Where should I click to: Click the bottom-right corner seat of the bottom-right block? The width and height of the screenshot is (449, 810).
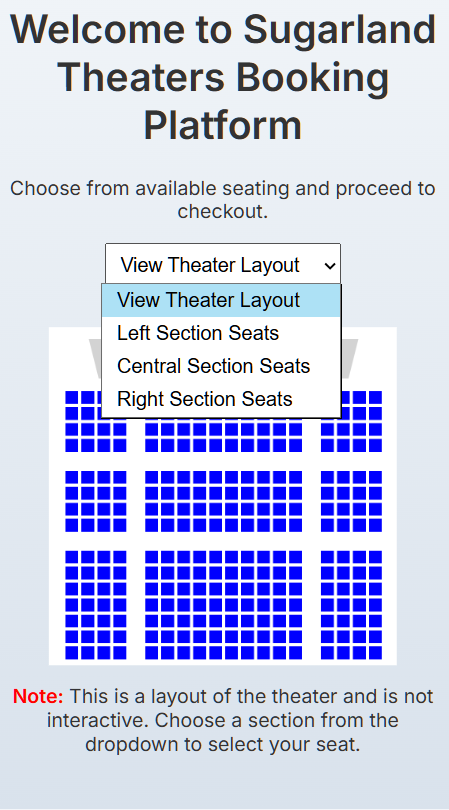[x=375, y=653]
